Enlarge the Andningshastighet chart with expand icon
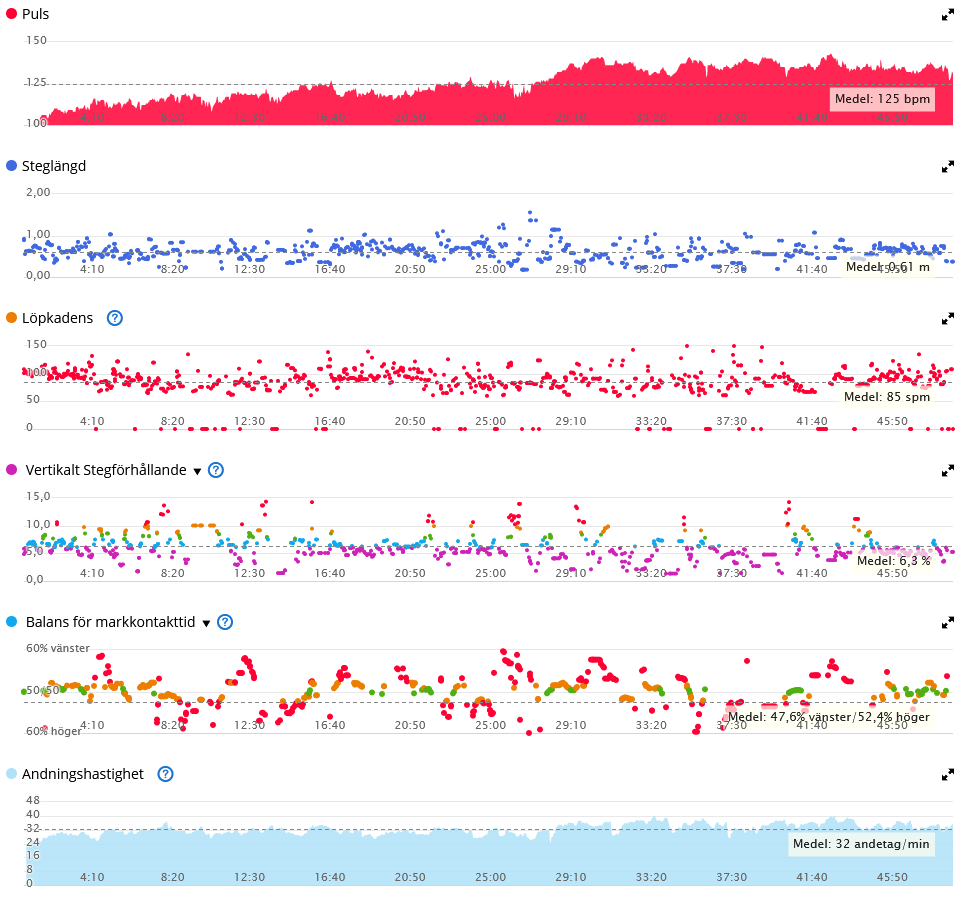Screen dimensions: 964x897 coord(947,775)
